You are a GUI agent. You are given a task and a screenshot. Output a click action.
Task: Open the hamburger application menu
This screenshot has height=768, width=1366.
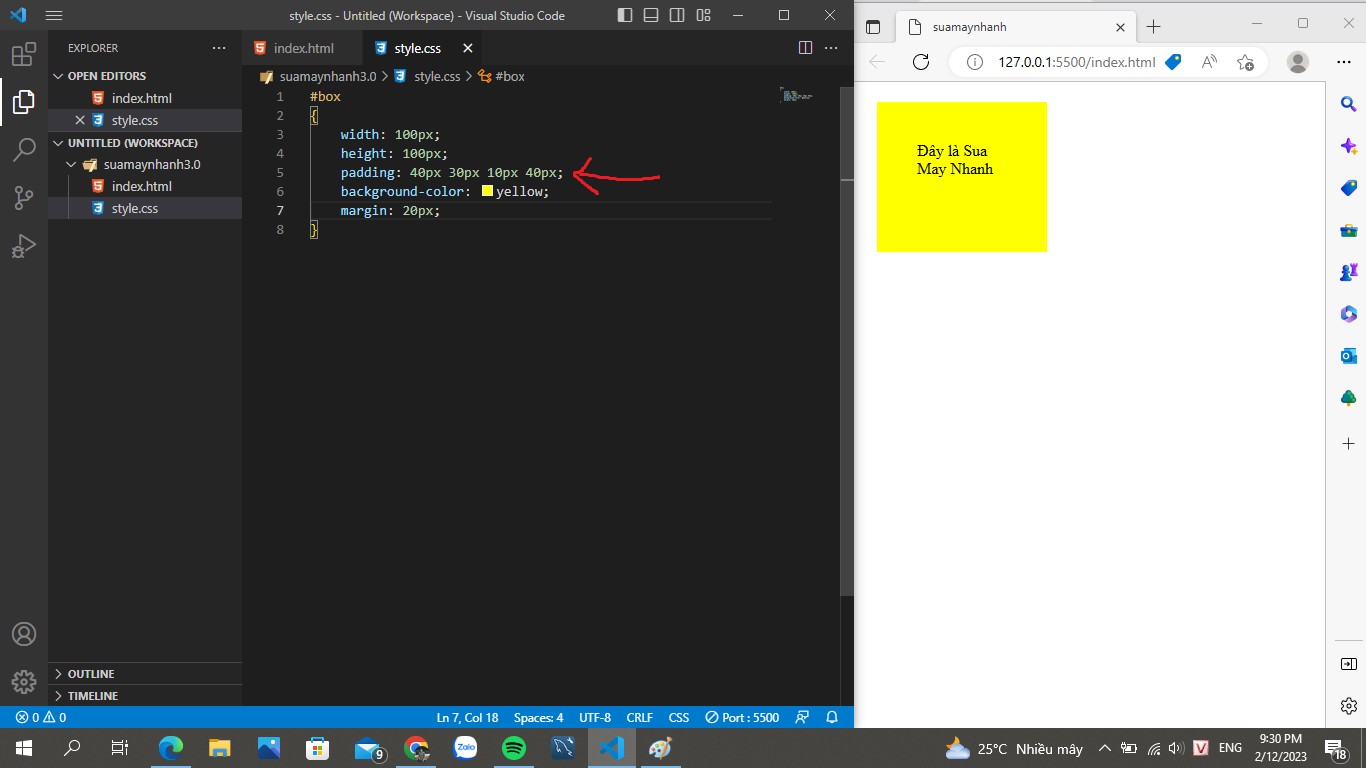(x=54, y=15)
